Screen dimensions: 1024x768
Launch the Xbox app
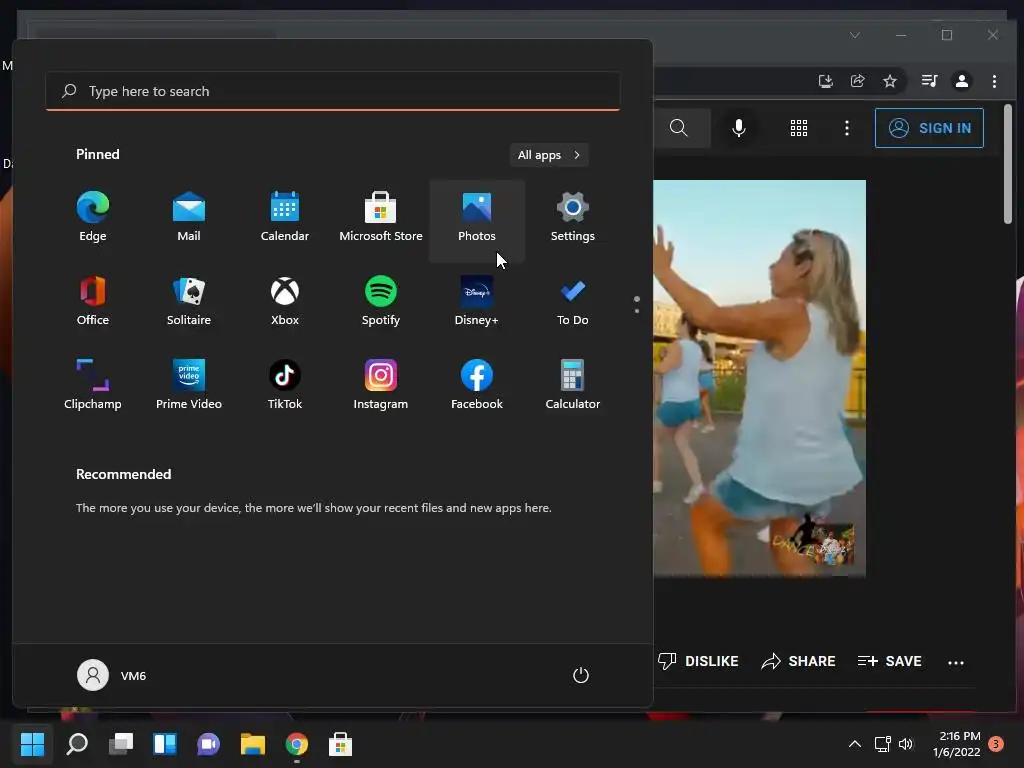coord(285,302)
